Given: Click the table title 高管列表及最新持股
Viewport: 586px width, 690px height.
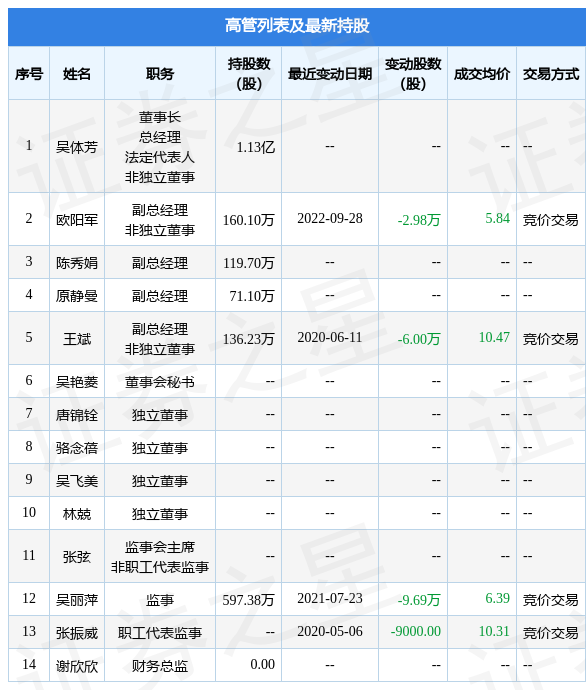Looking at the screenshot, I should [297, 26].
